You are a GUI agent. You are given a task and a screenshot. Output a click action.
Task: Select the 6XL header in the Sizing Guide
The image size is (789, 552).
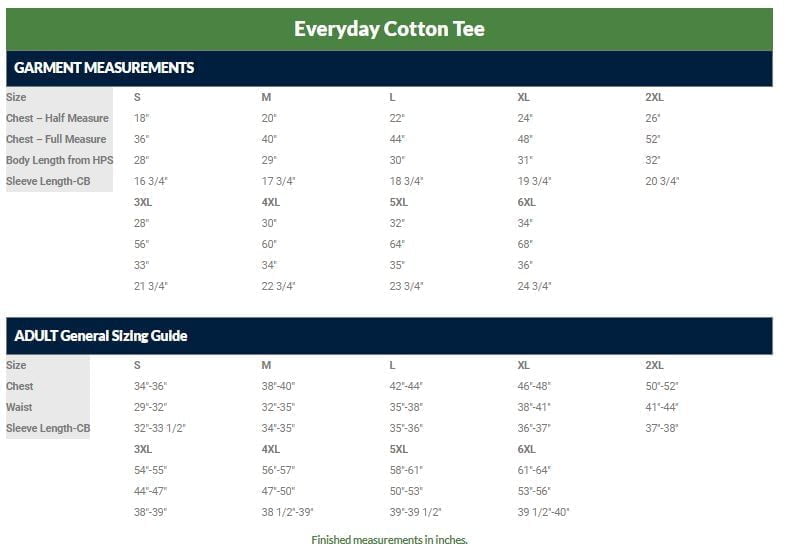point(527,449)
